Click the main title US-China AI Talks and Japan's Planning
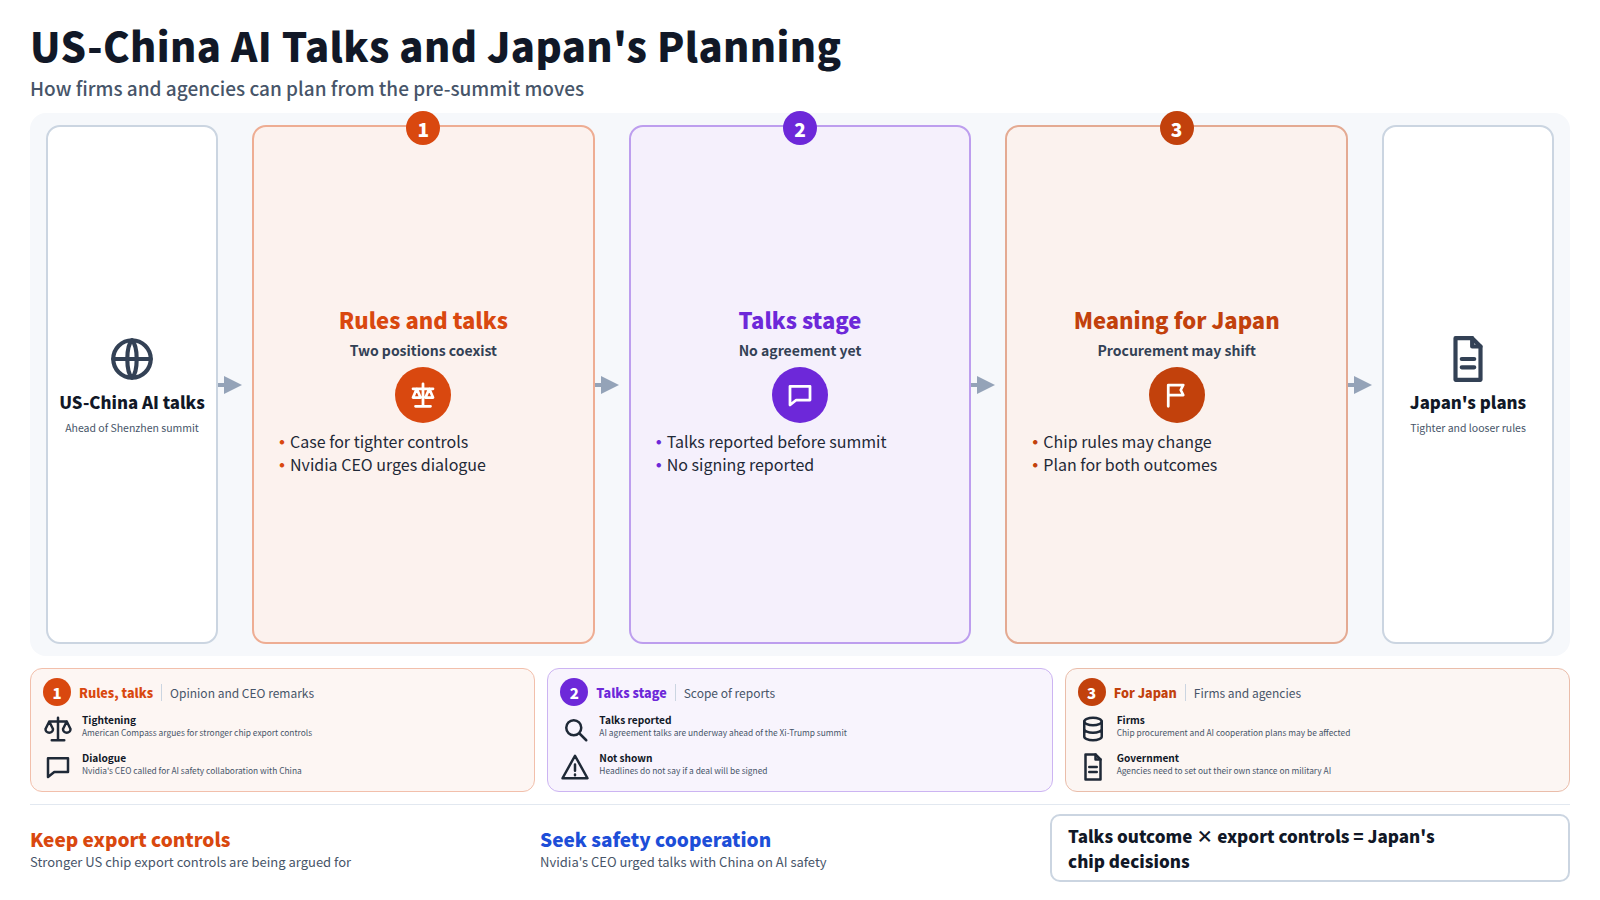Screen dimensions: 1600x900 click(436, 47)
